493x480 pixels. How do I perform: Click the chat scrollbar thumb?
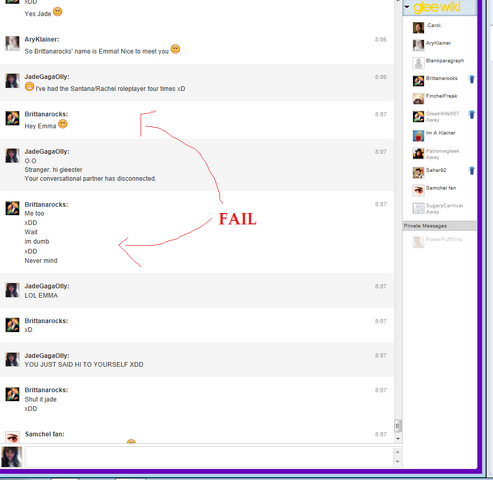(x=398, y=426)
